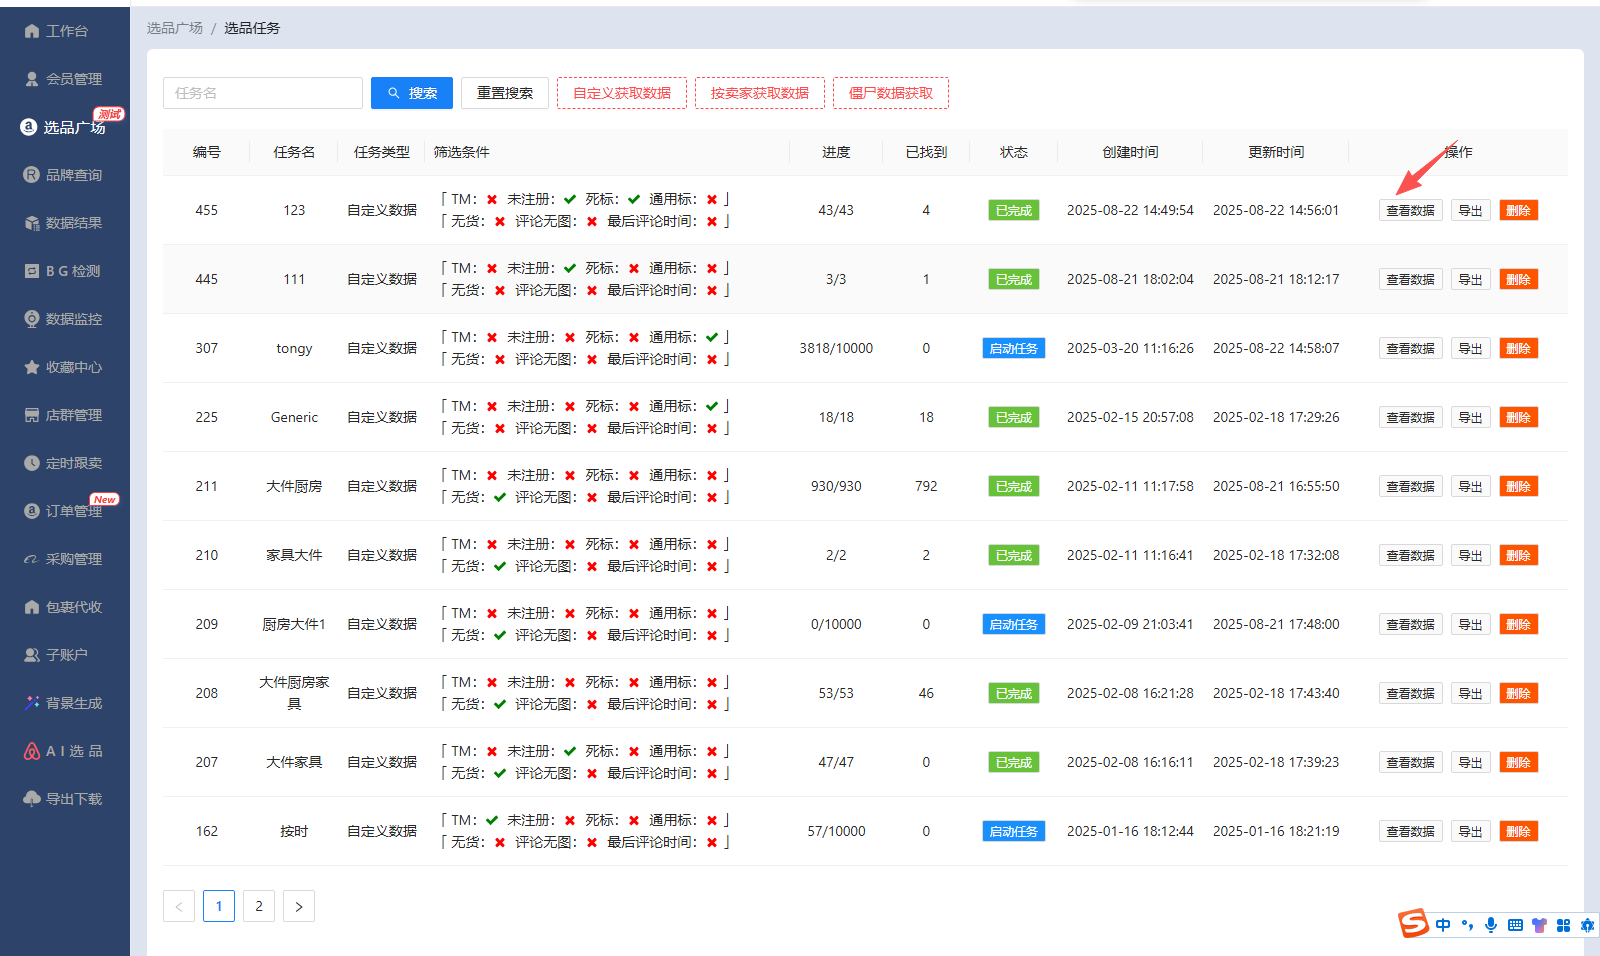Image resolution: width=1600 pixels, height=956 pixels.
Task: Click the AI 选品 sidebar icon
Action: (32, 751)
